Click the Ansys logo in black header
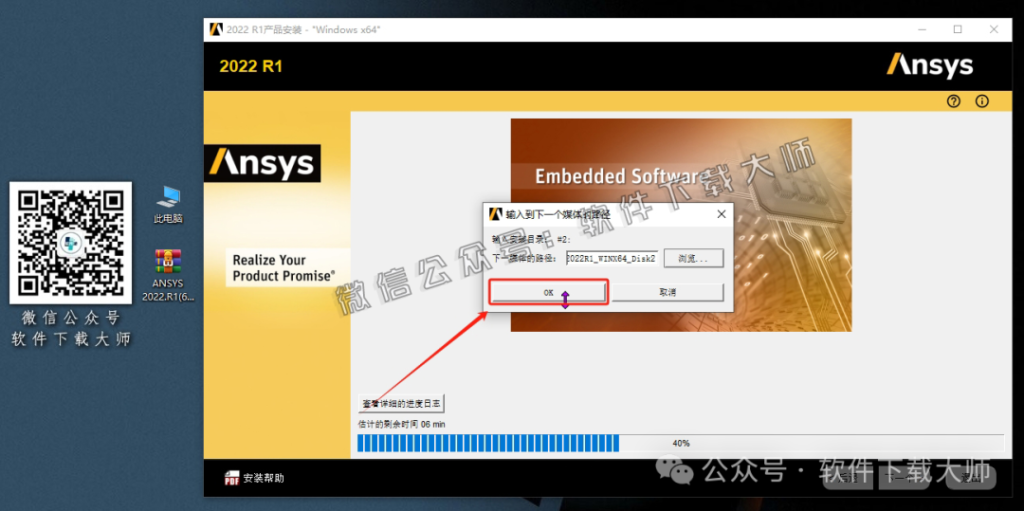Screen dimensions: 1024x511 [929, 66]
